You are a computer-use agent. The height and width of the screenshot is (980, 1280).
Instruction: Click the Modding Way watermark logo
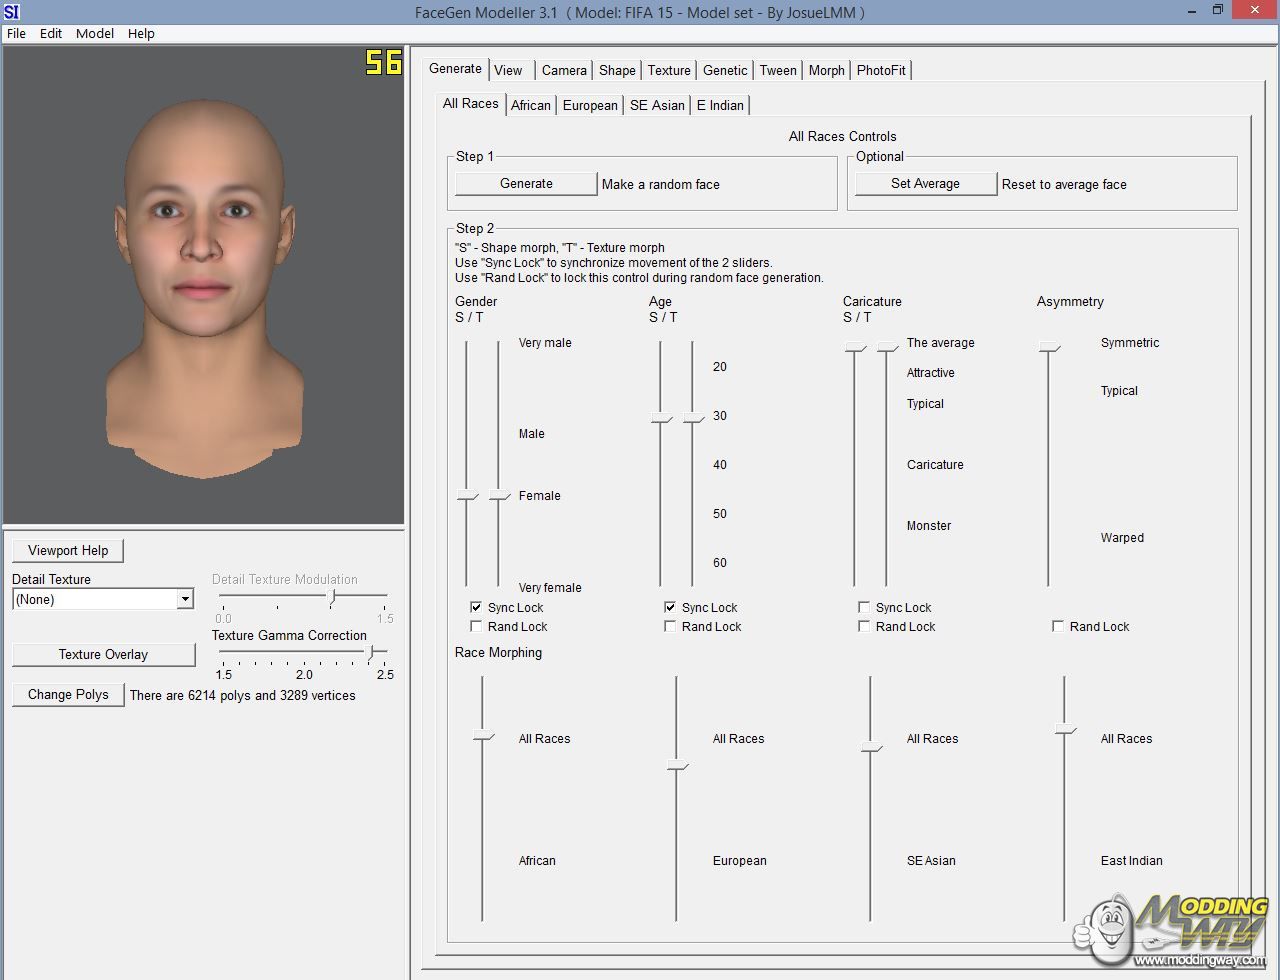click(1173, 932)
